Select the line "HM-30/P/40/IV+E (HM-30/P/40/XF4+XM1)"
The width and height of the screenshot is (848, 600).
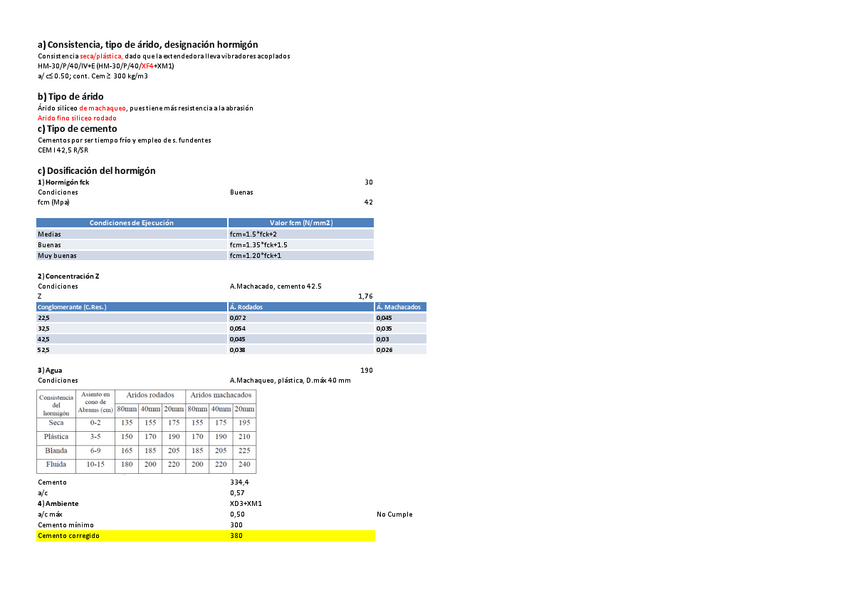[x=106, y=66]
